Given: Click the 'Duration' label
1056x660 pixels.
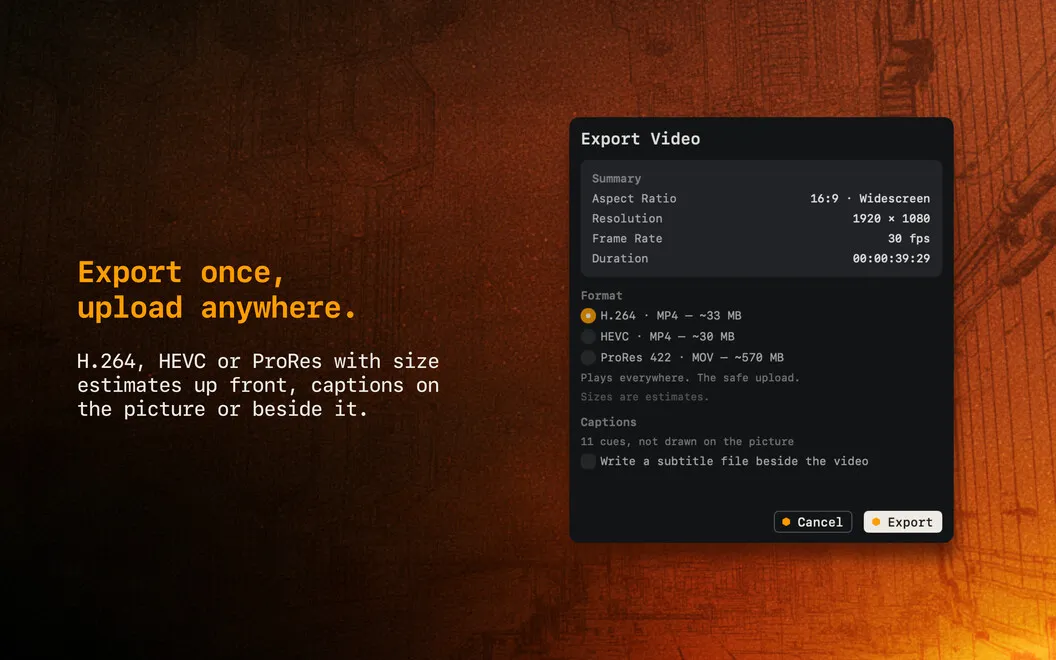Looking at the screenshot, I should [x=620, y=259].
